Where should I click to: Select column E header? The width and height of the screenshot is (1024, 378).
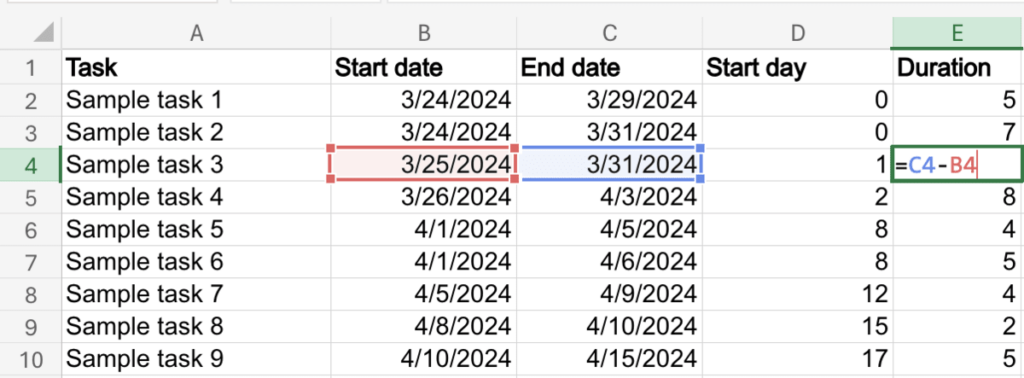[x=957, y=33]
